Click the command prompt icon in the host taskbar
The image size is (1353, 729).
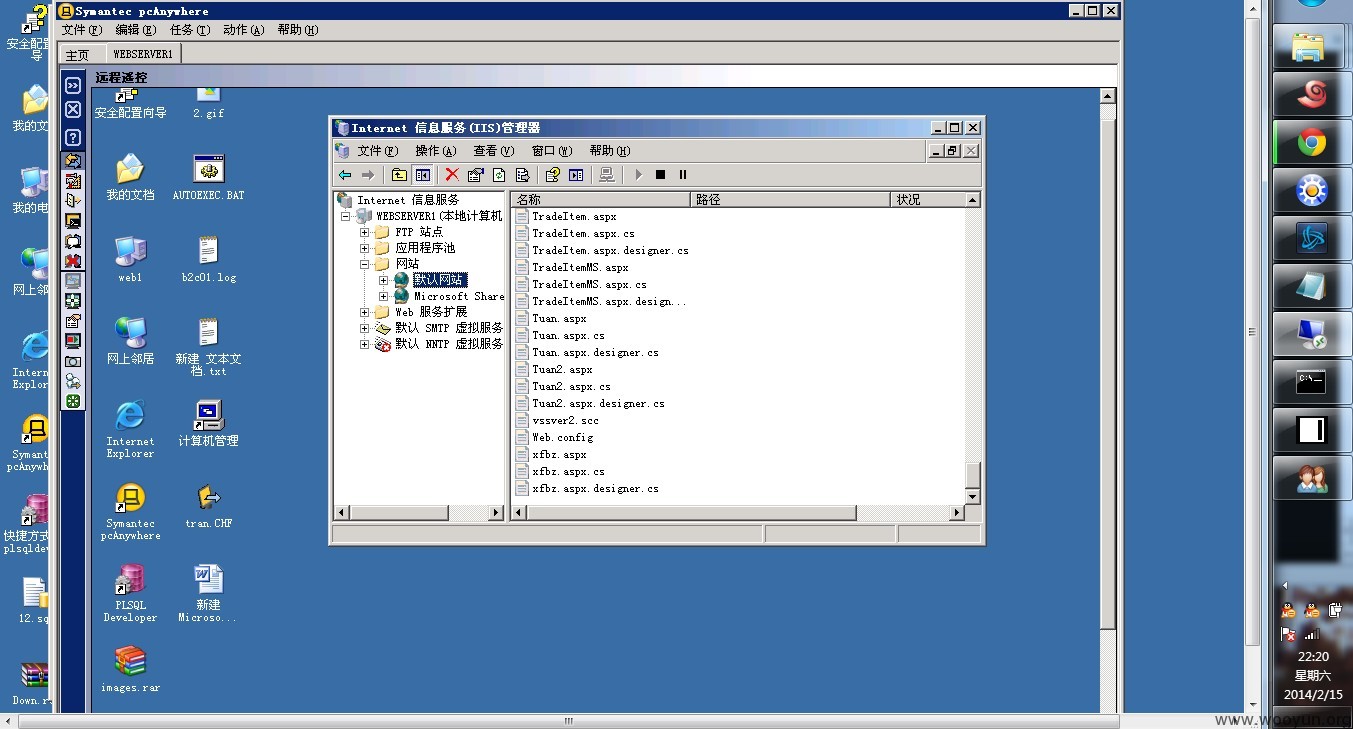coord(1312,383)
